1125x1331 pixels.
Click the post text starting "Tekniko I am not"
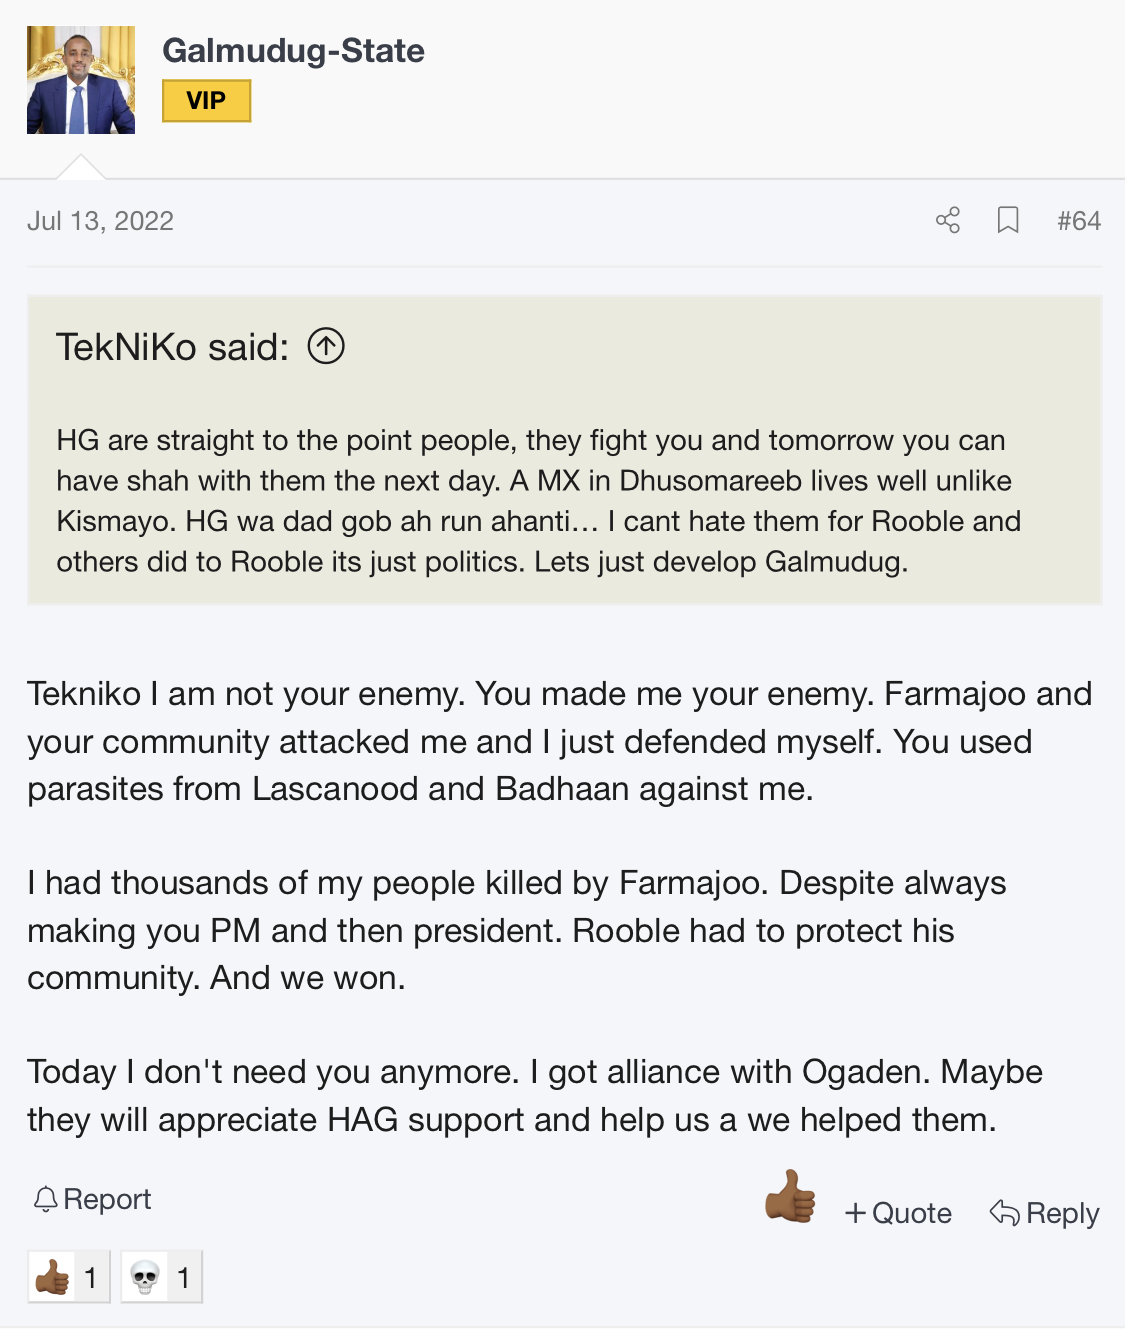tap(560, 741)
